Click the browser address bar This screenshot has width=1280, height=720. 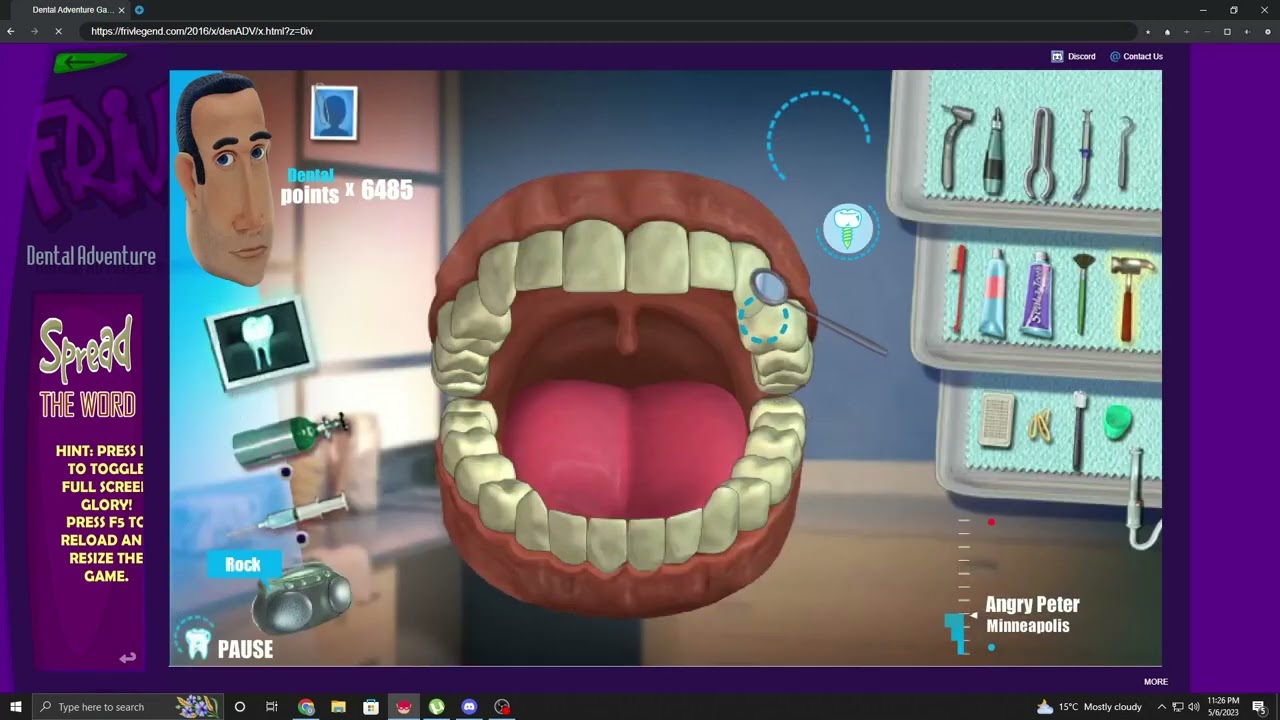pyautogui.click(x=610, y=31)
